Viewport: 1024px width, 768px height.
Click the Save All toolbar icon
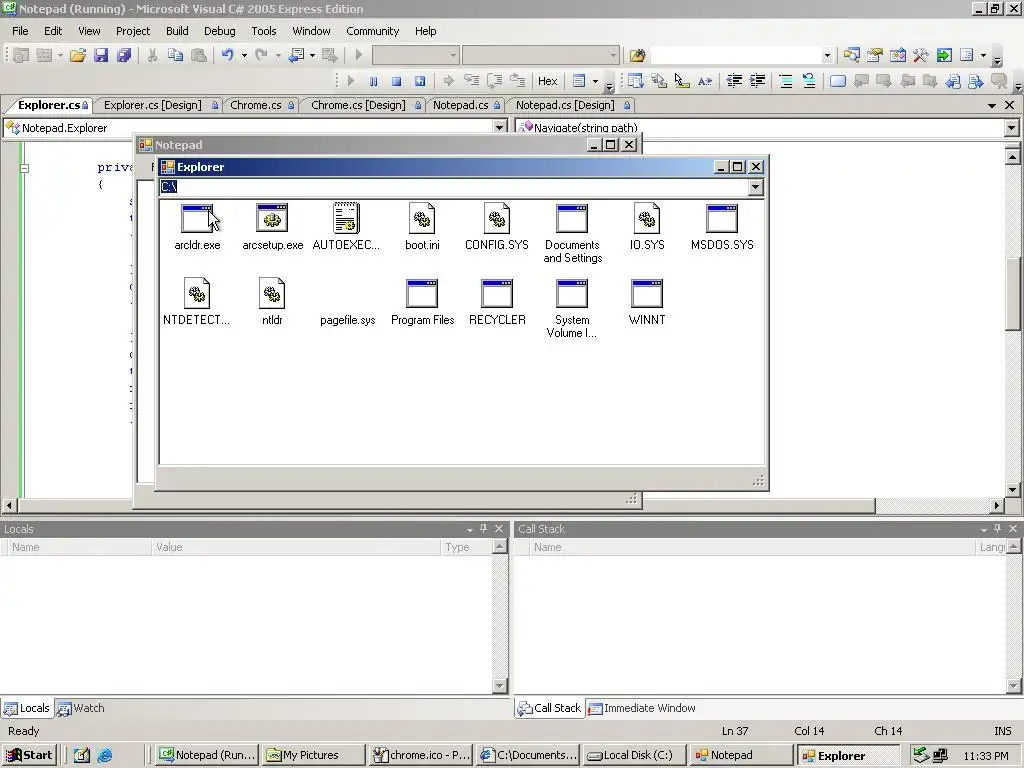[123, 56]
